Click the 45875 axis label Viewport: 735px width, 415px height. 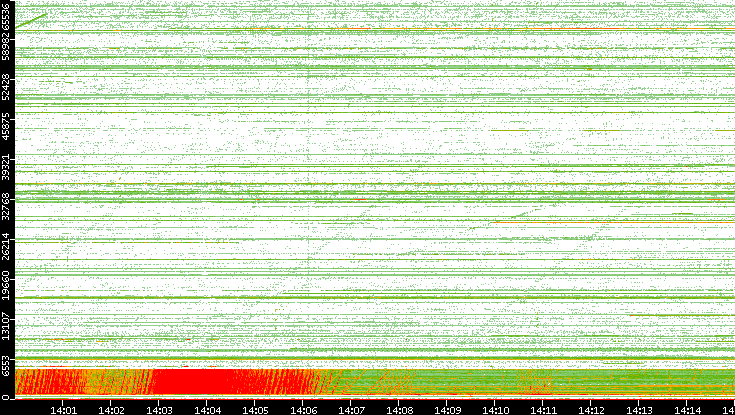click(x=7, y=126)
